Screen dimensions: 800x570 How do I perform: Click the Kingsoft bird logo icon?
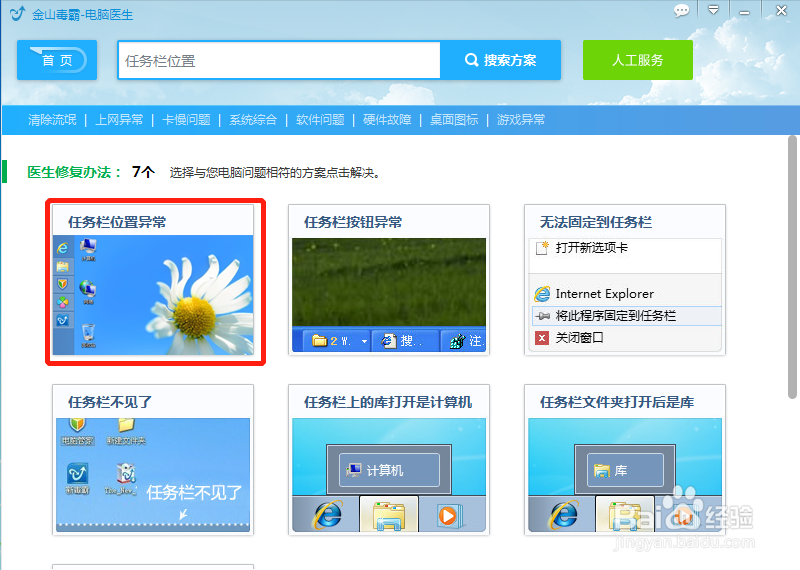[x=17, y=13]
